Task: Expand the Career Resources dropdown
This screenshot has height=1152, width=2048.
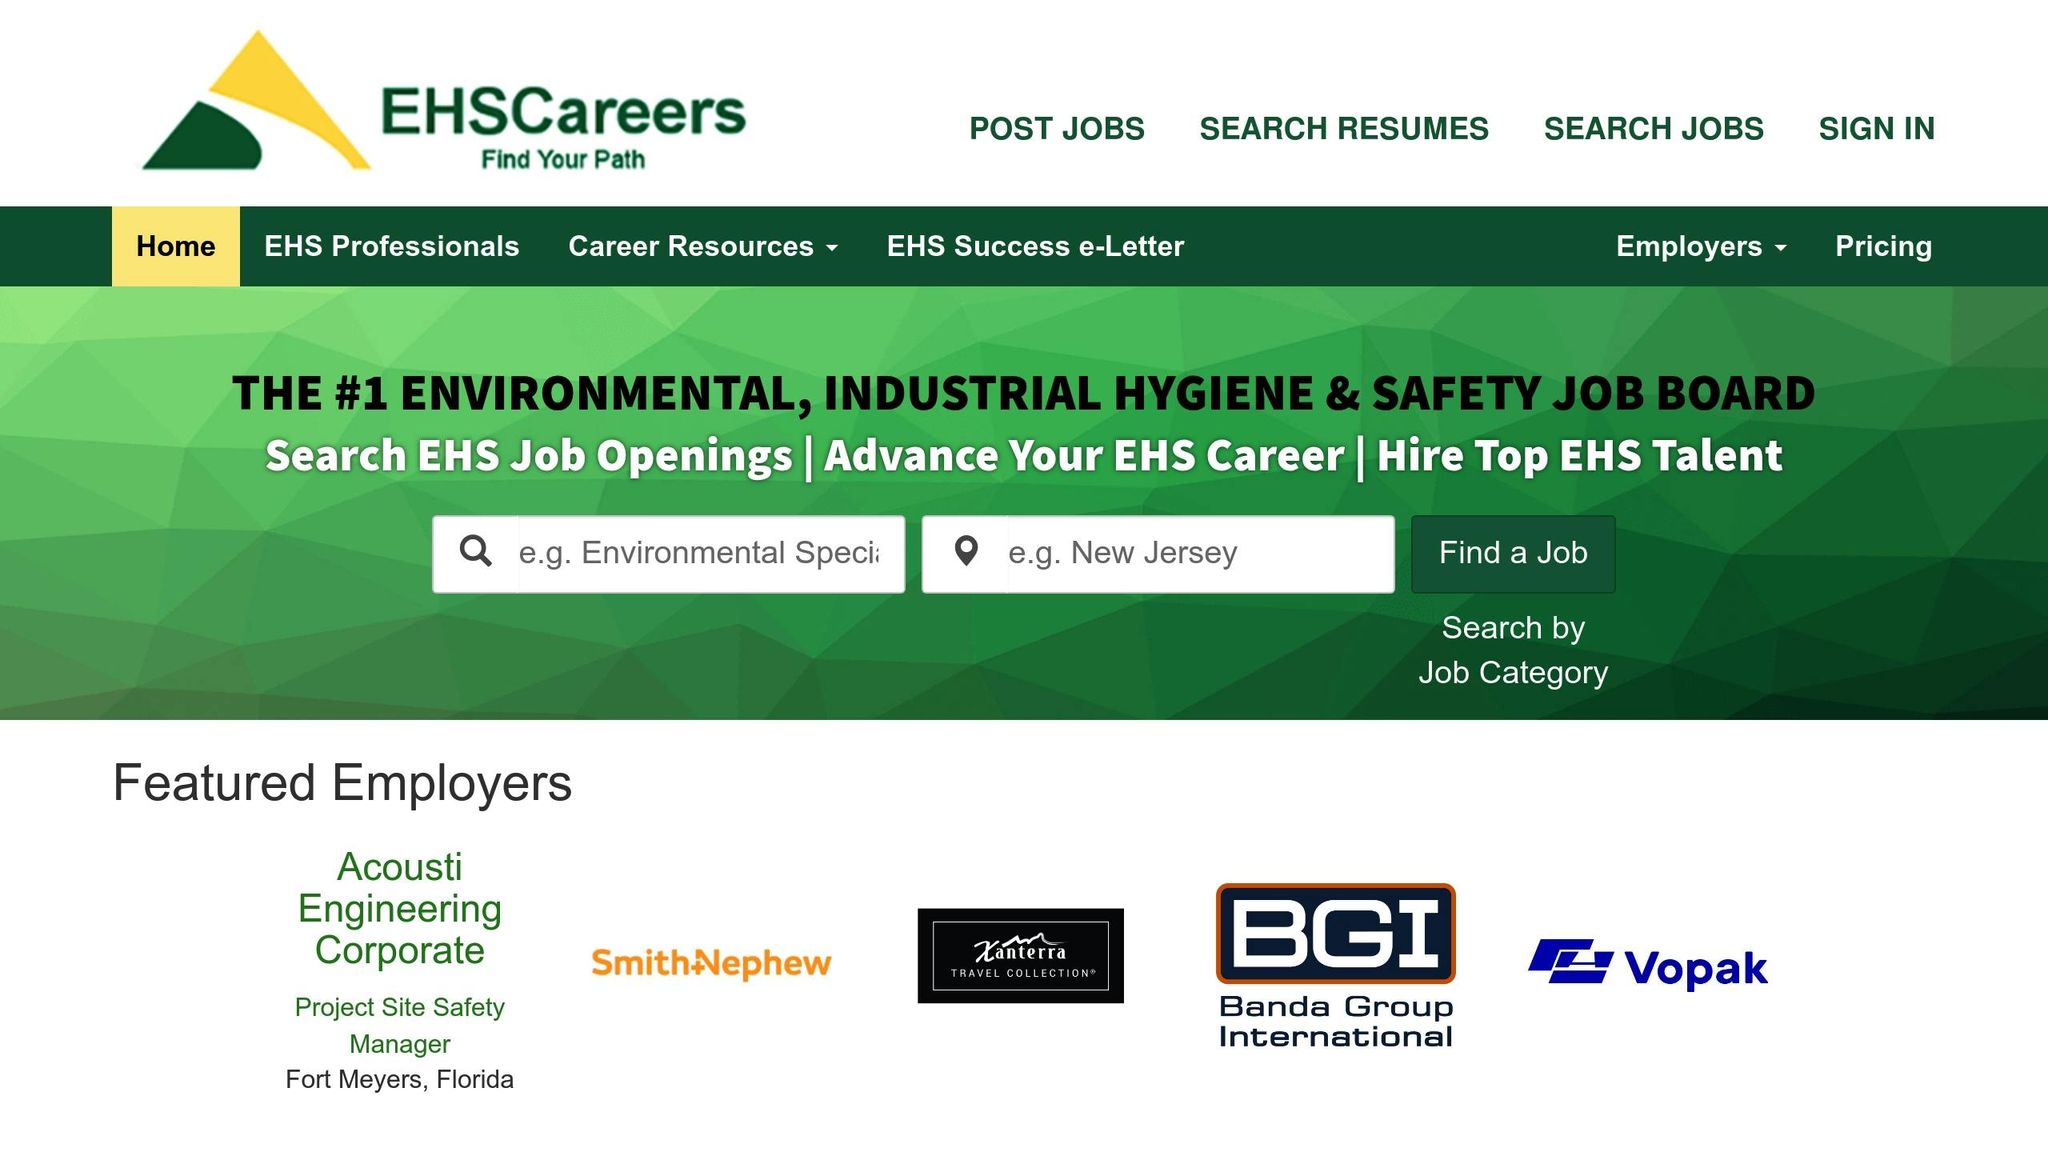Action: pos(703,246)
